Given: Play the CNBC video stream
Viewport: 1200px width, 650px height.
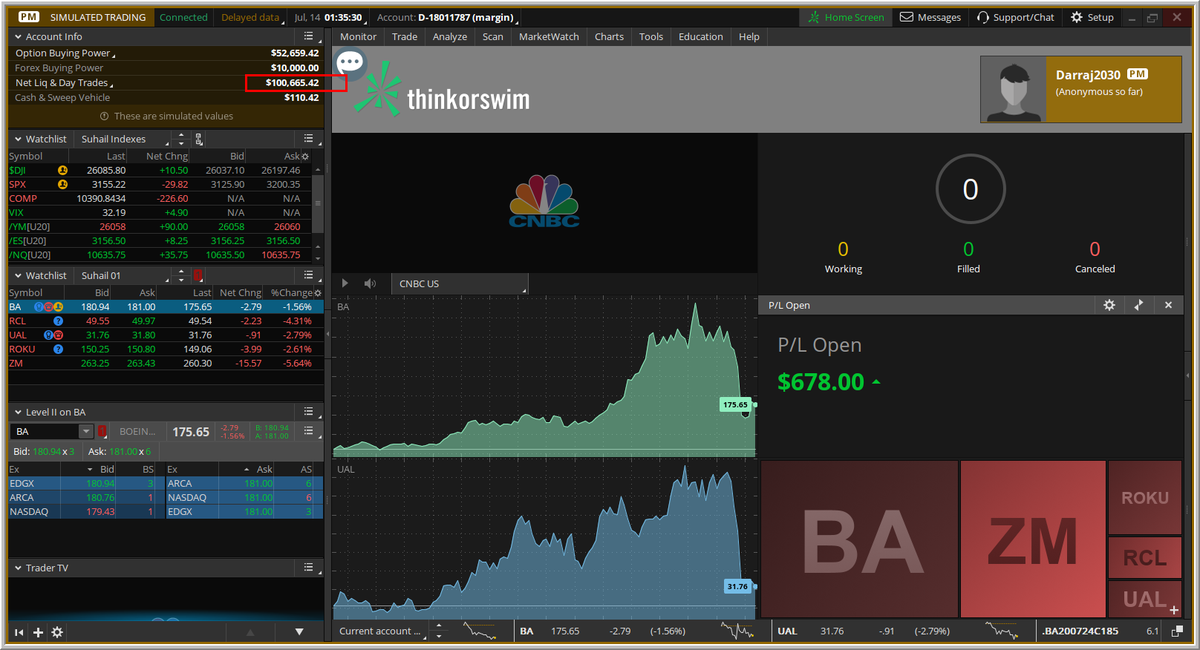Looking at the screenshot, I should [346, 284].
